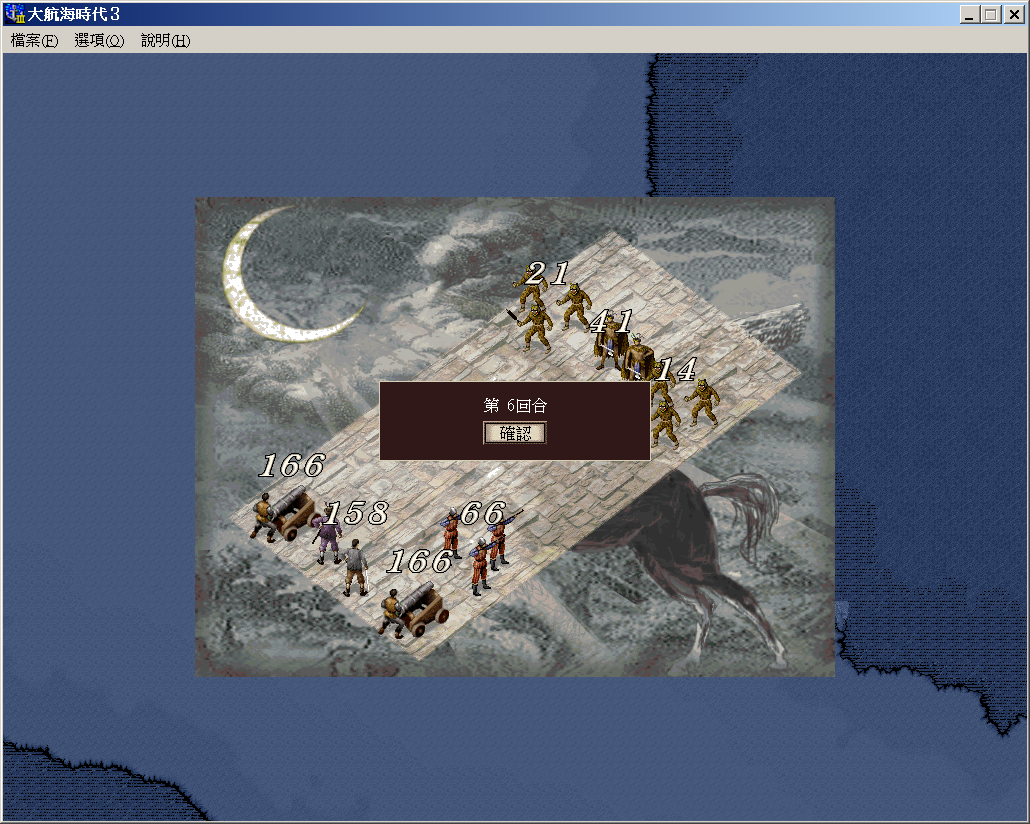Click the game icon in the title bar
This screenshot has width=1030, height=824.
point(14,14)
